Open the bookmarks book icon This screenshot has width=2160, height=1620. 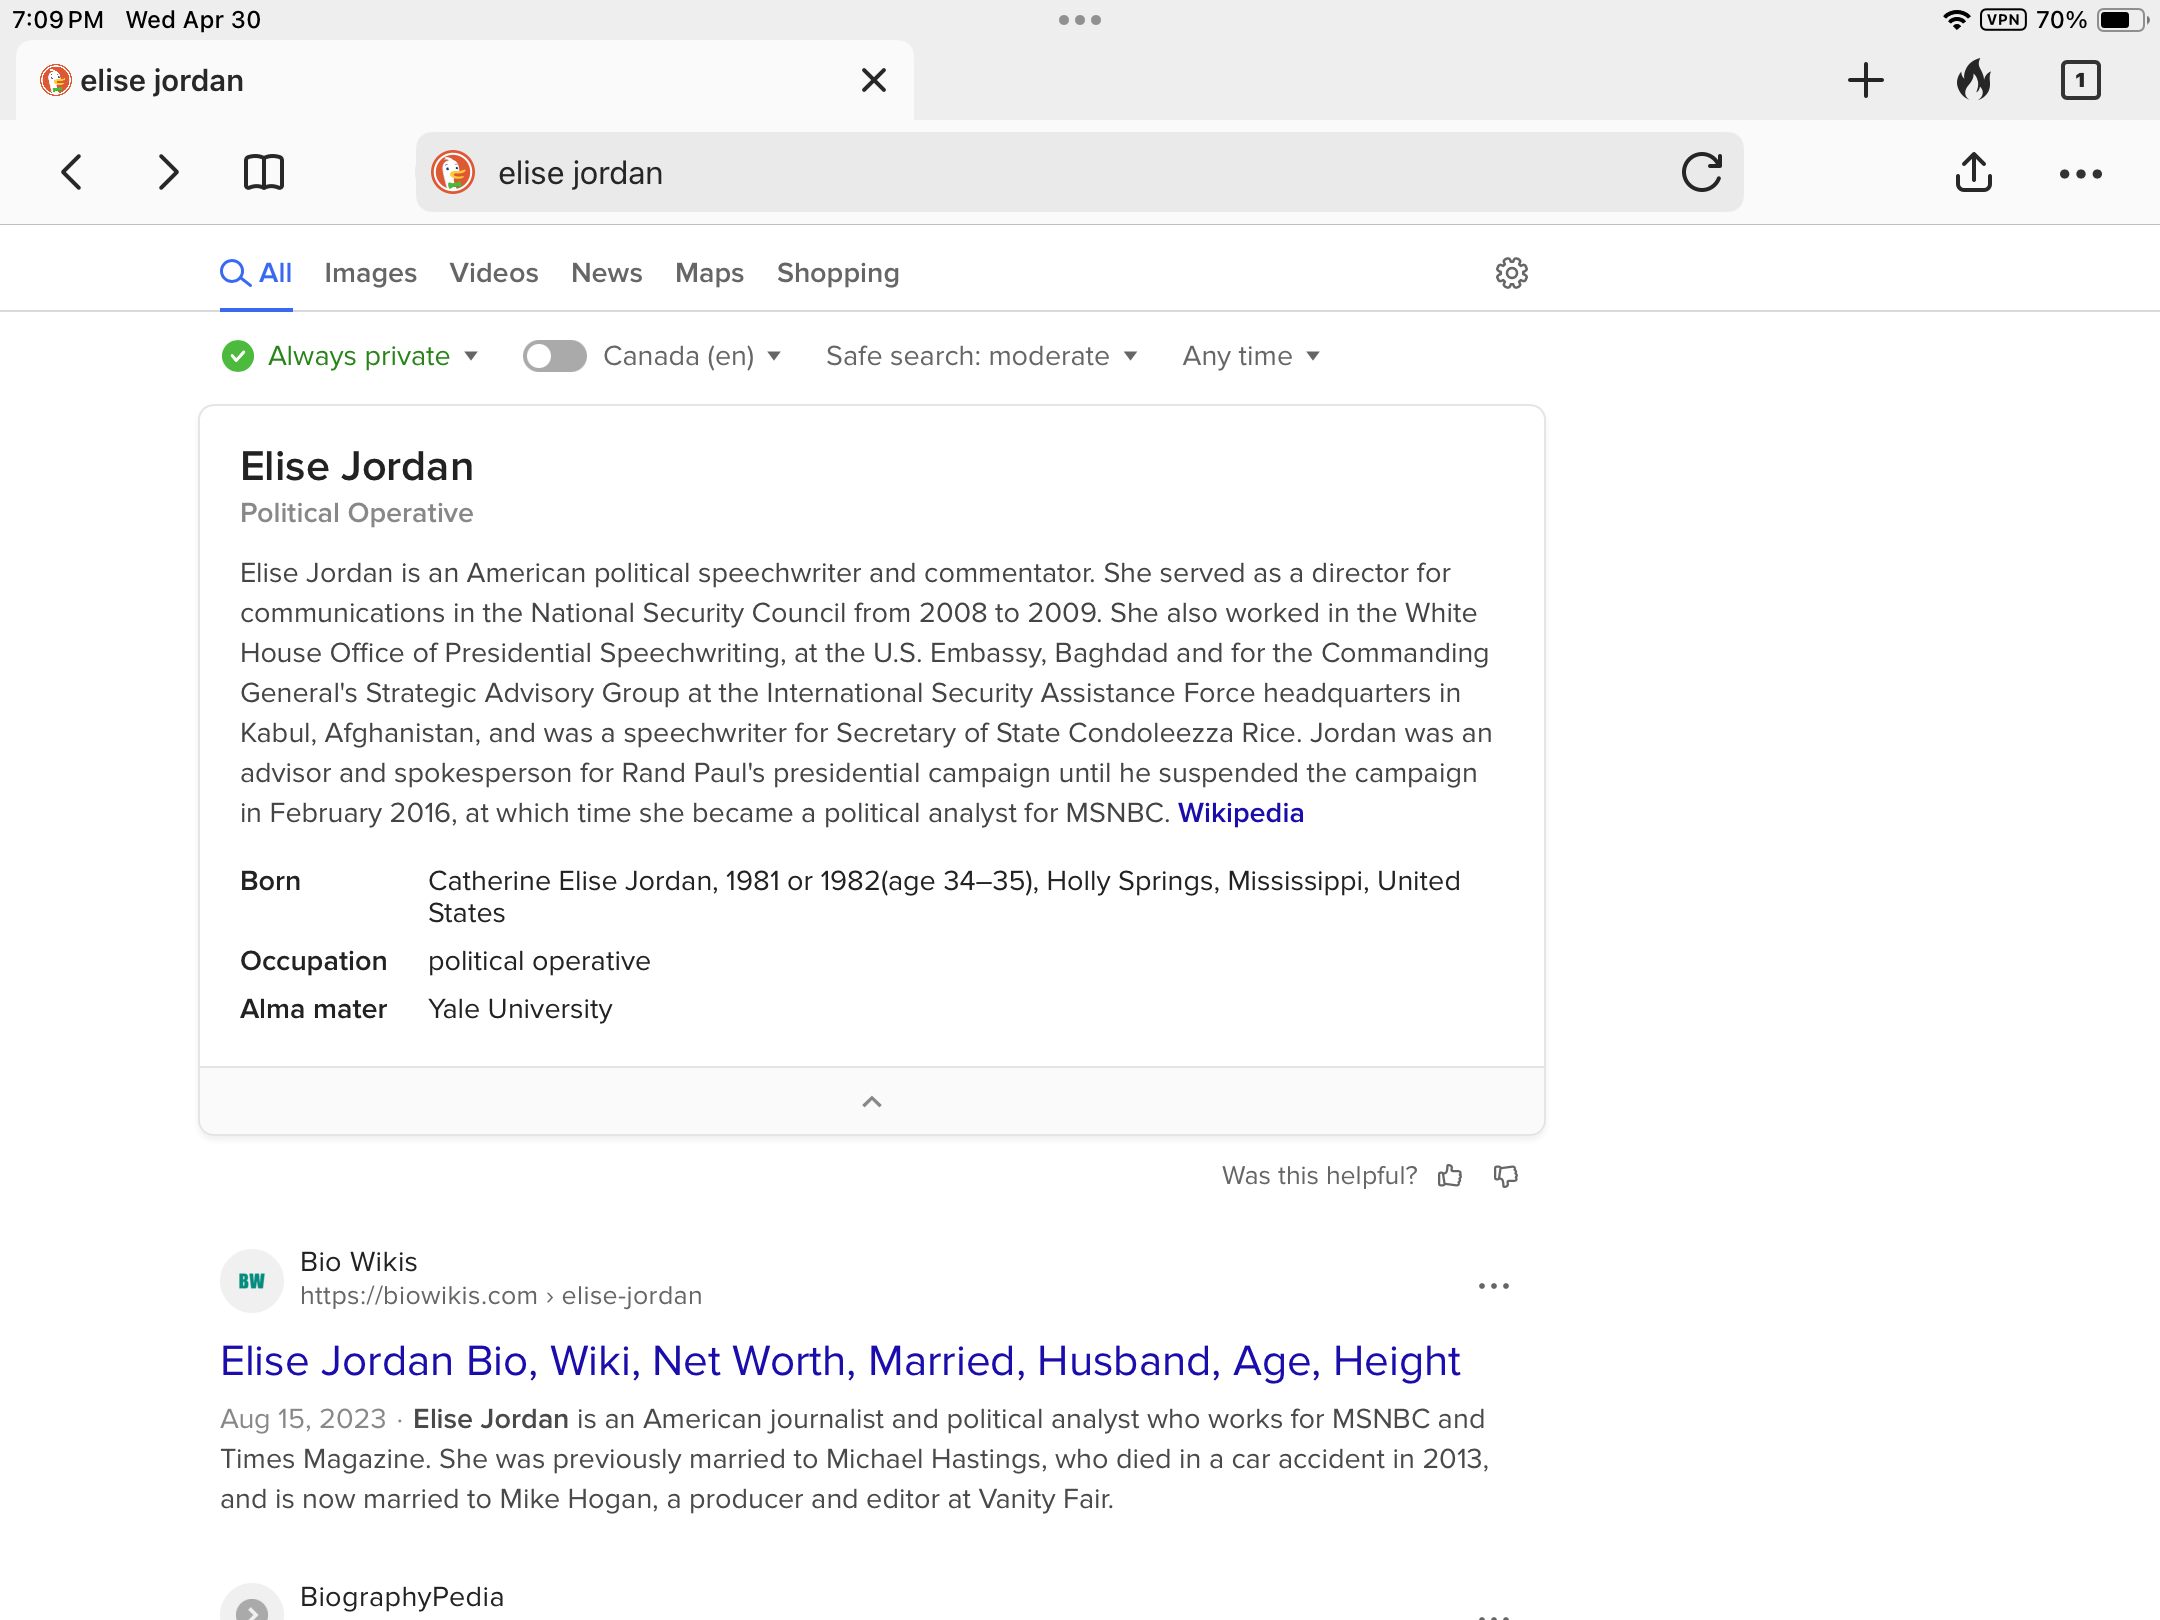tap(264, 172)
